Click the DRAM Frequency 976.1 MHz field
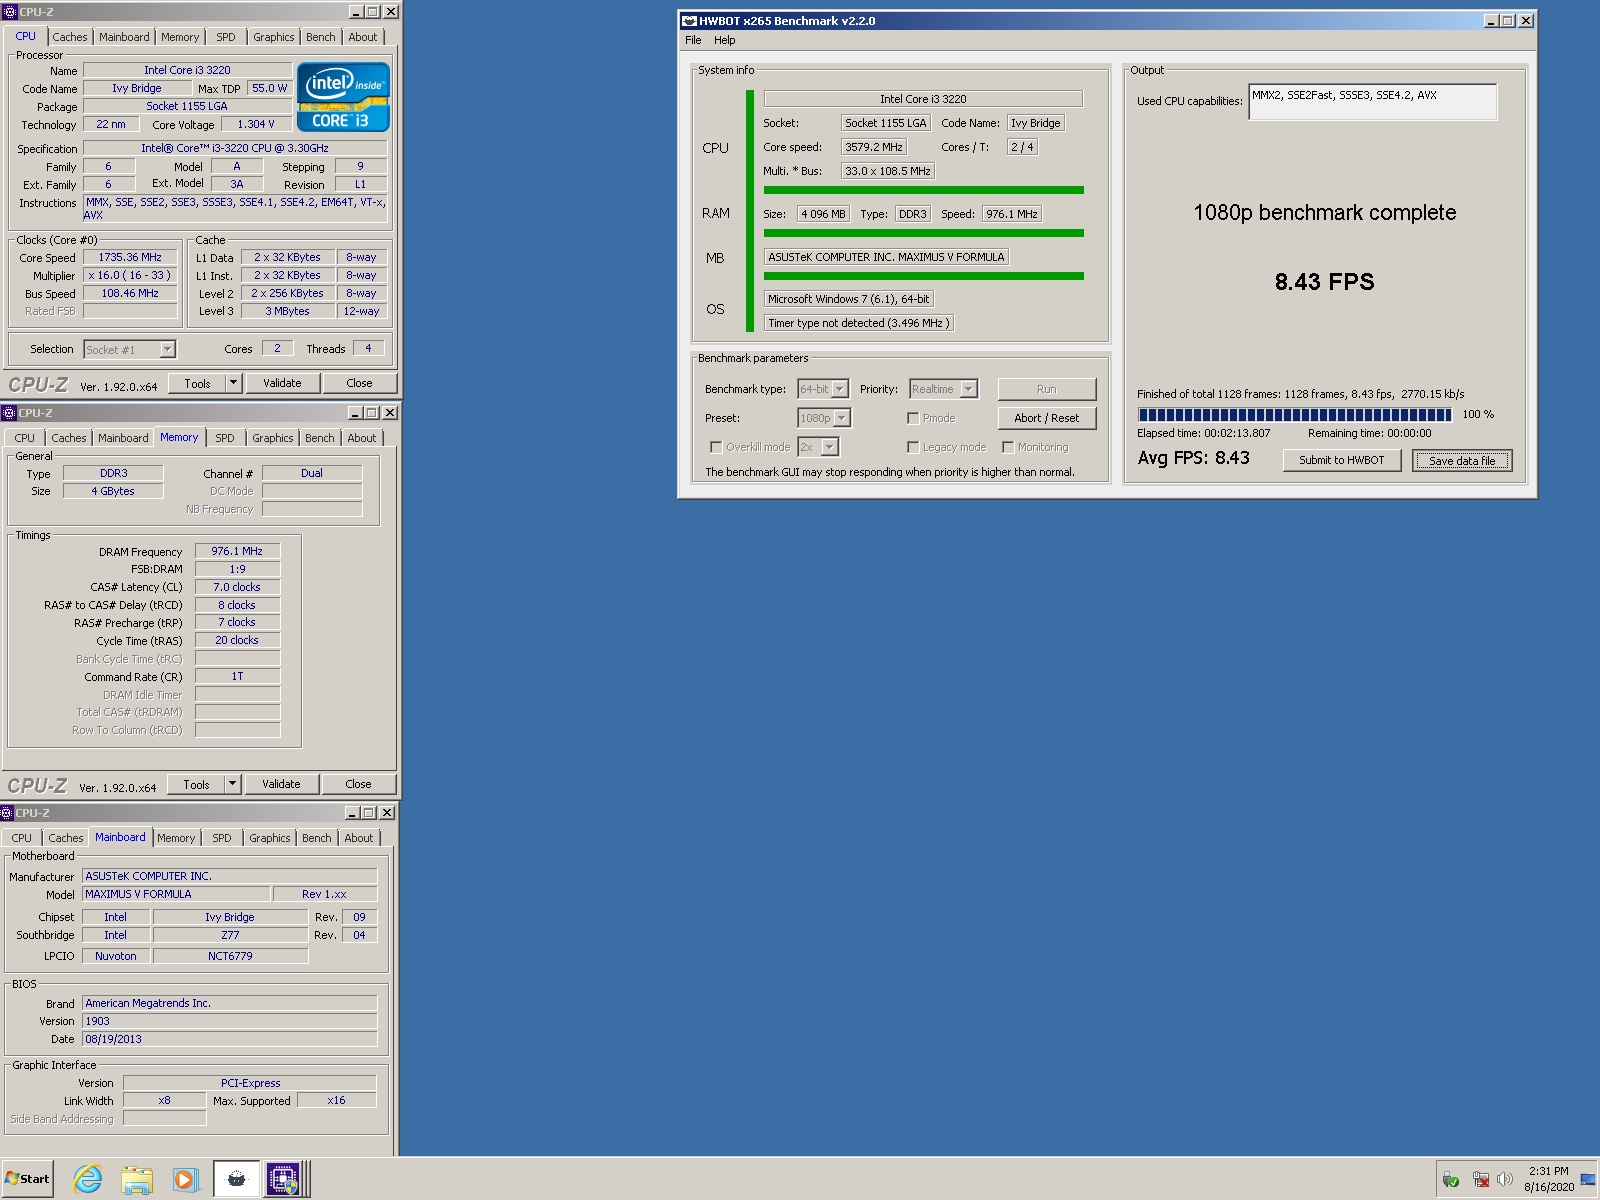The image size is (1600, 1200). (x=237, y=551)
